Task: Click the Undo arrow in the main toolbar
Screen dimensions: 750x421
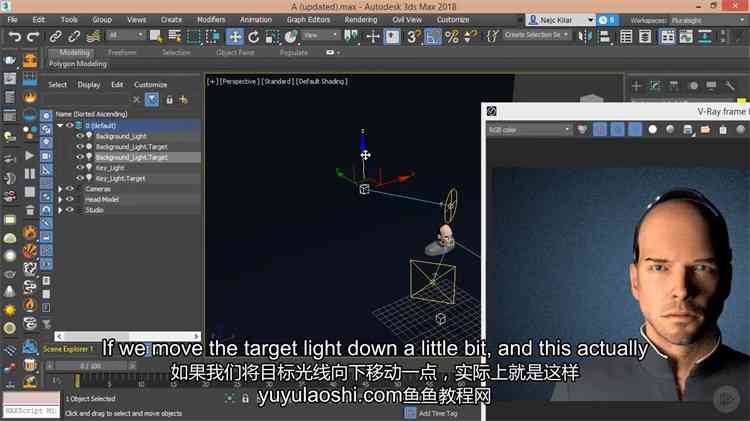Action: pos(15,36)
